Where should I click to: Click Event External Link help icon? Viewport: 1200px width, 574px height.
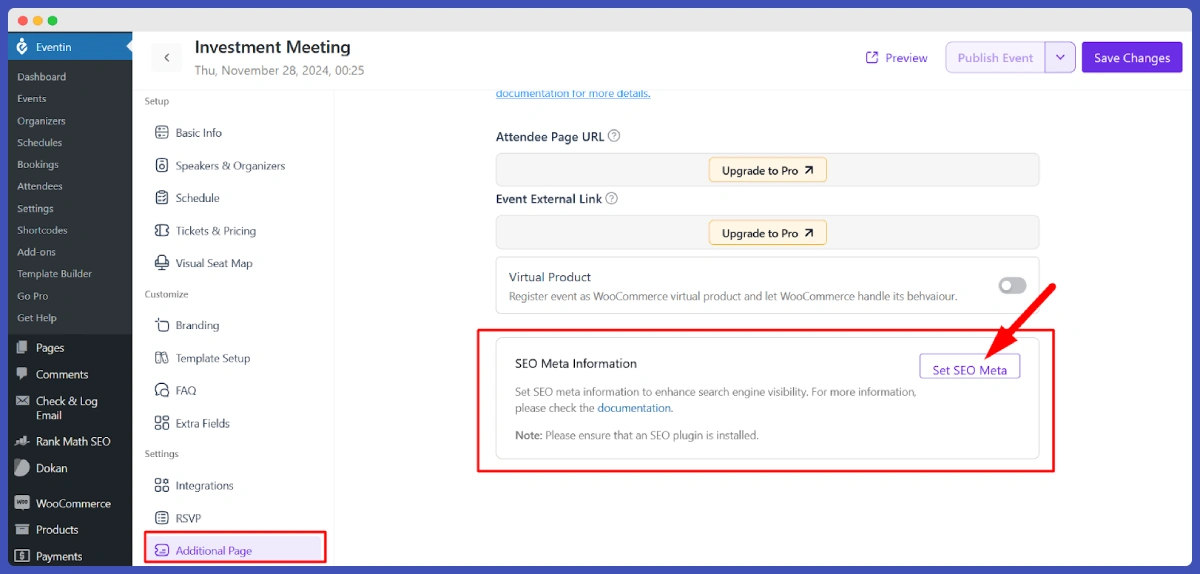[611, 199]
